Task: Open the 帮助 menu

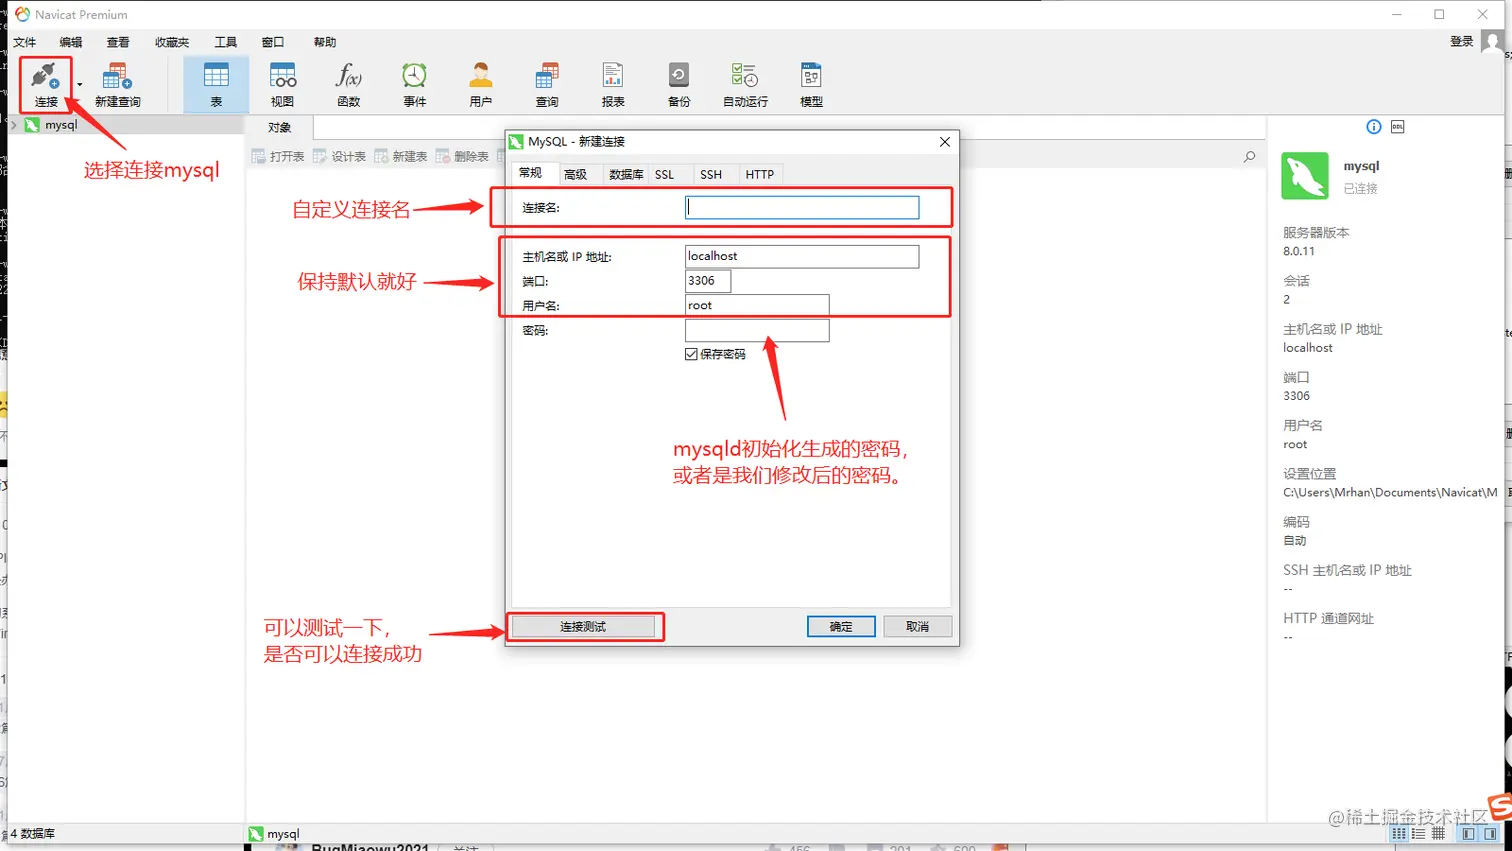Action: click(x=325, y=42)
